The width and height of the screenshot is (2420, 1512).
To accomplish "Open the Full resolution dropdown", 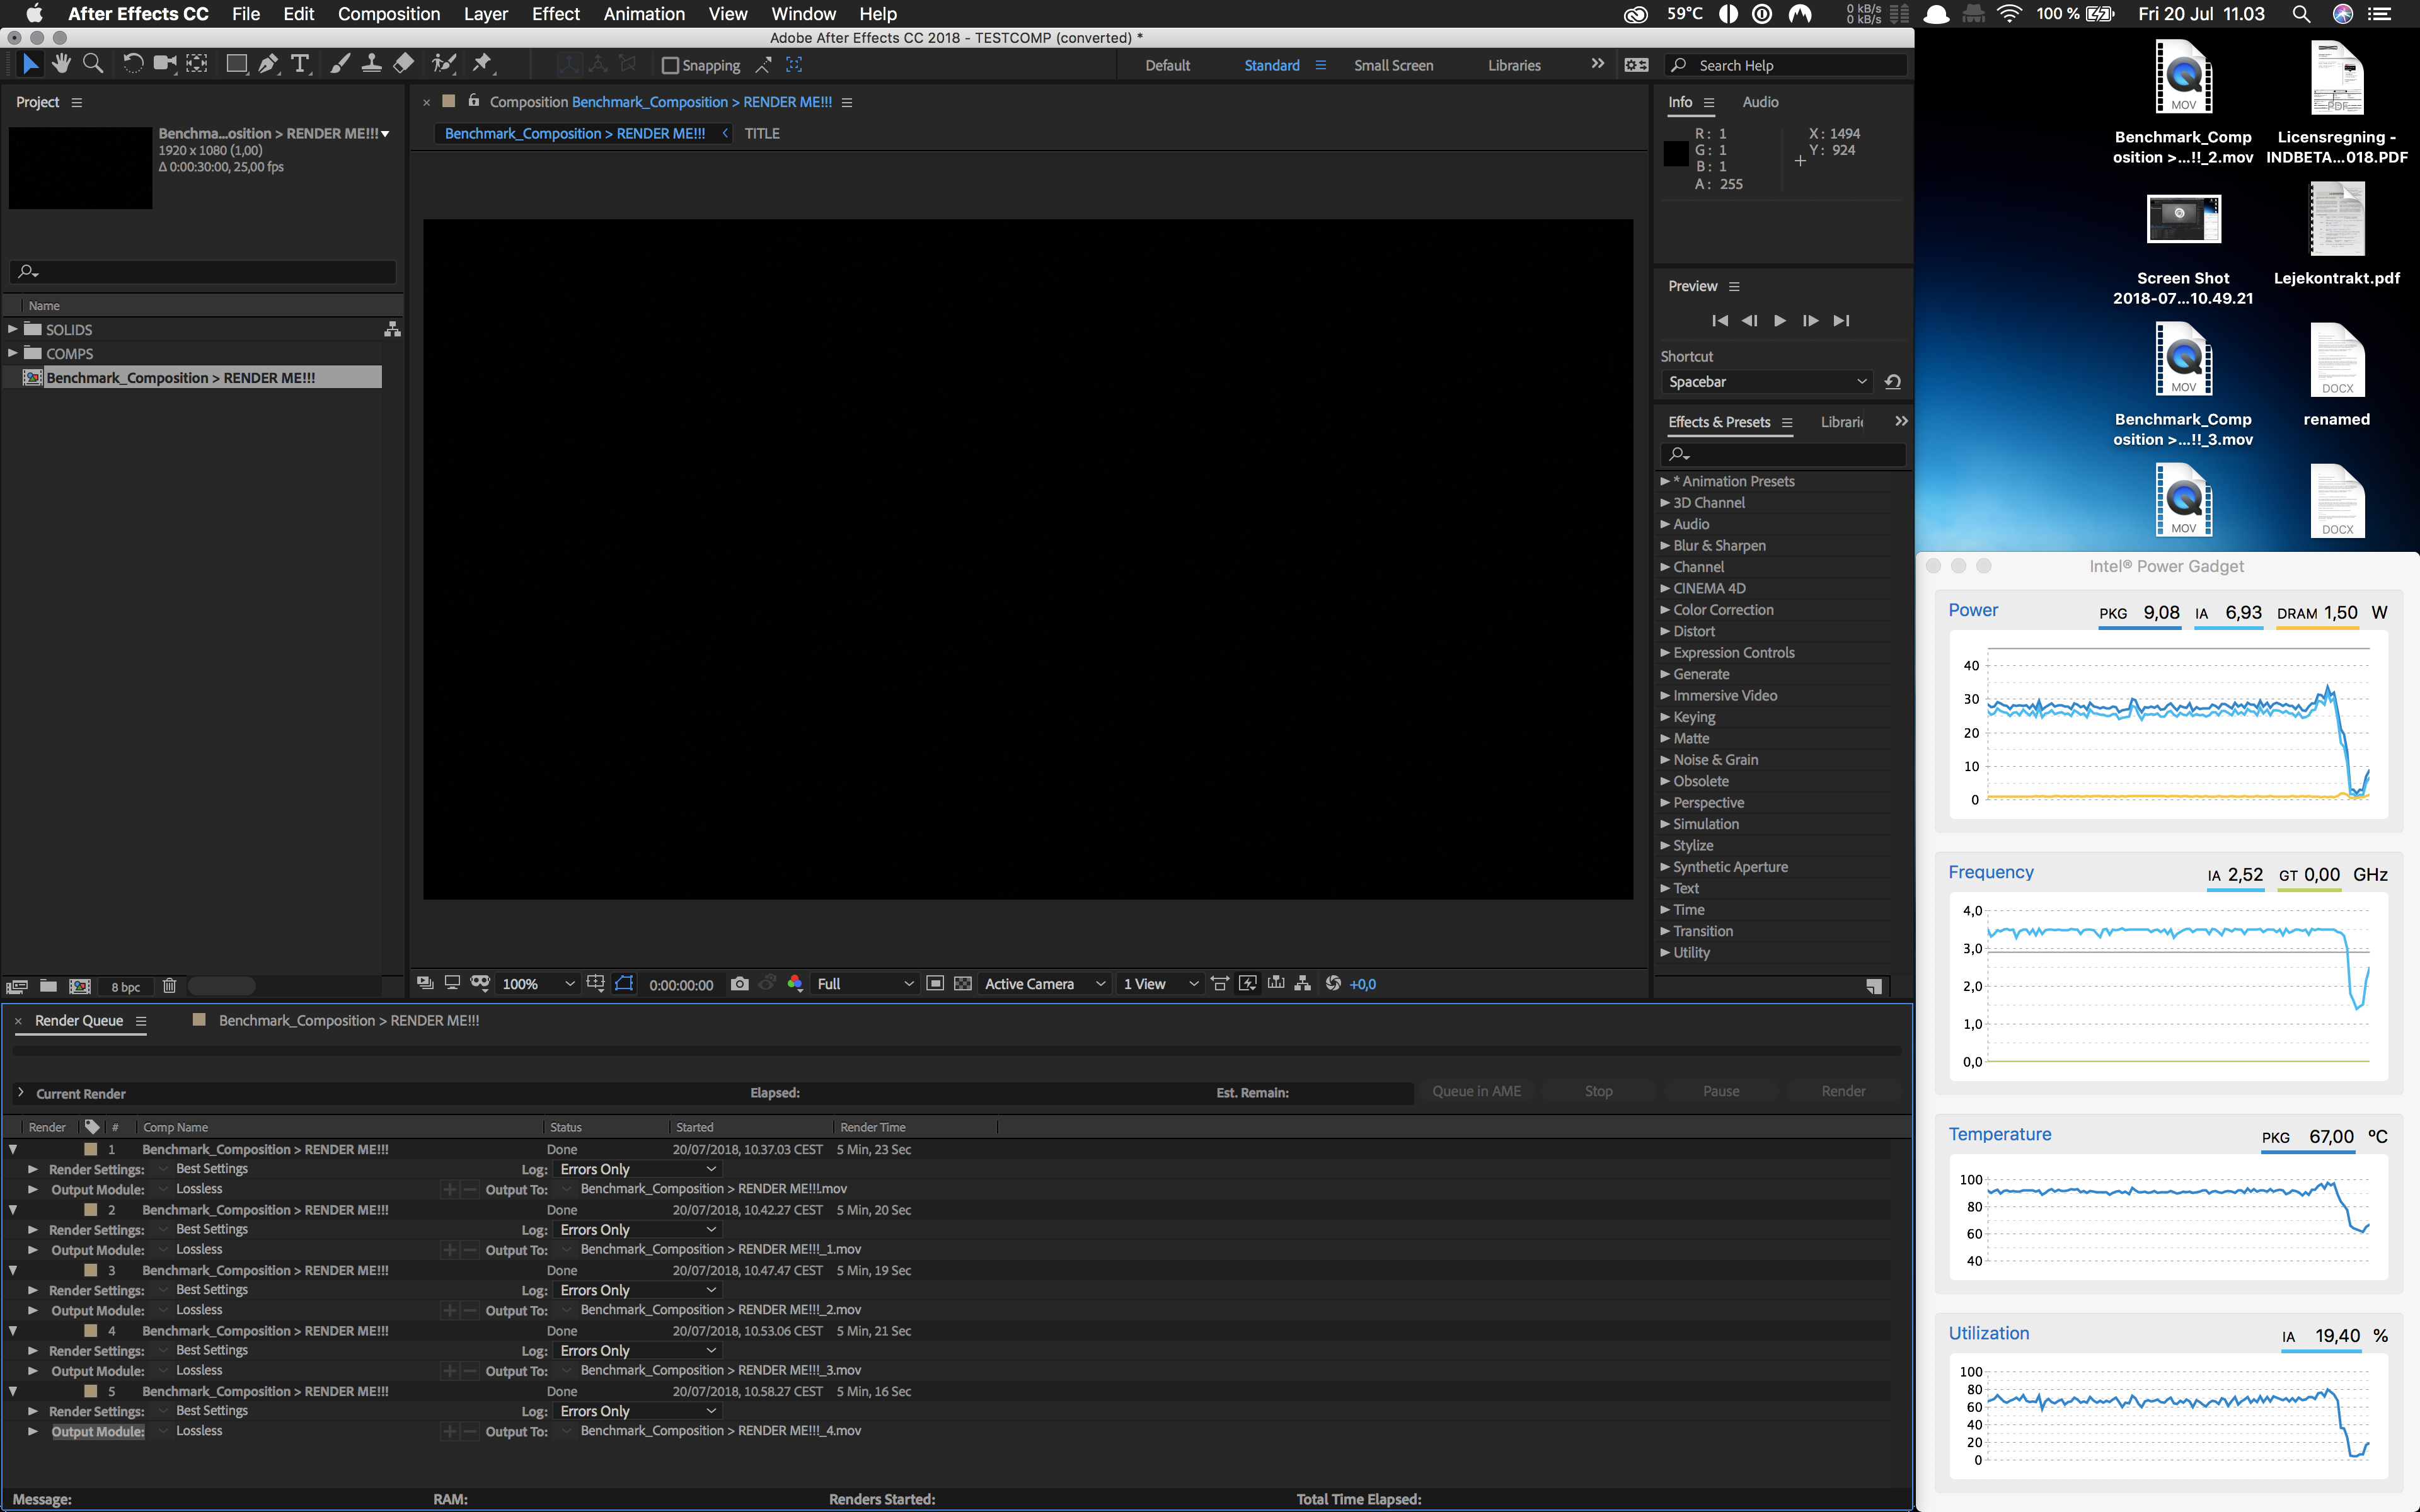I will click(x=864, y=984).
